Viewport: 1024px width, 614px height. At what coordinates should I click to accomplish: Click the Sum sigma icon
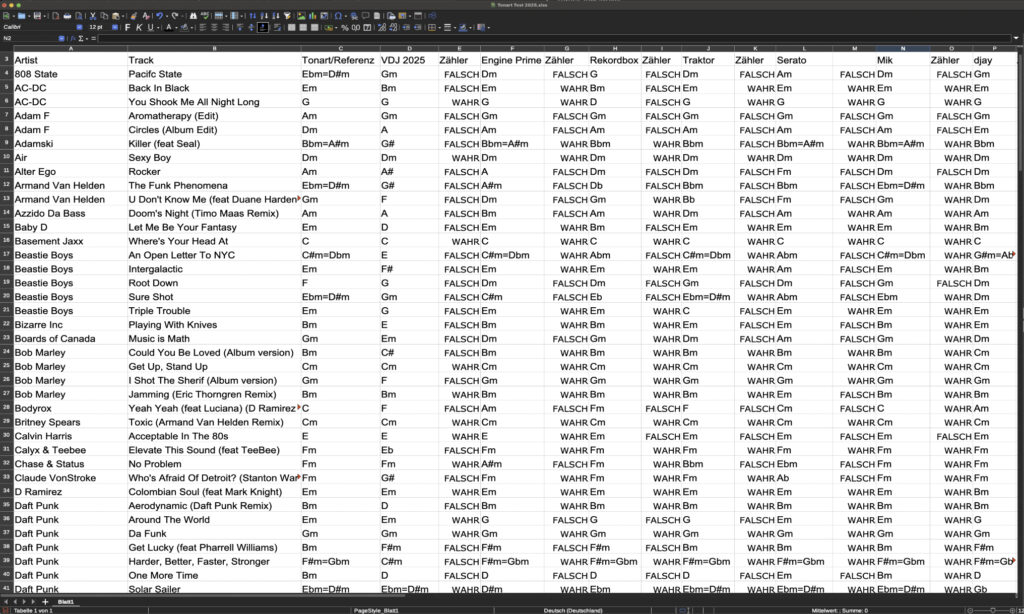80,38
